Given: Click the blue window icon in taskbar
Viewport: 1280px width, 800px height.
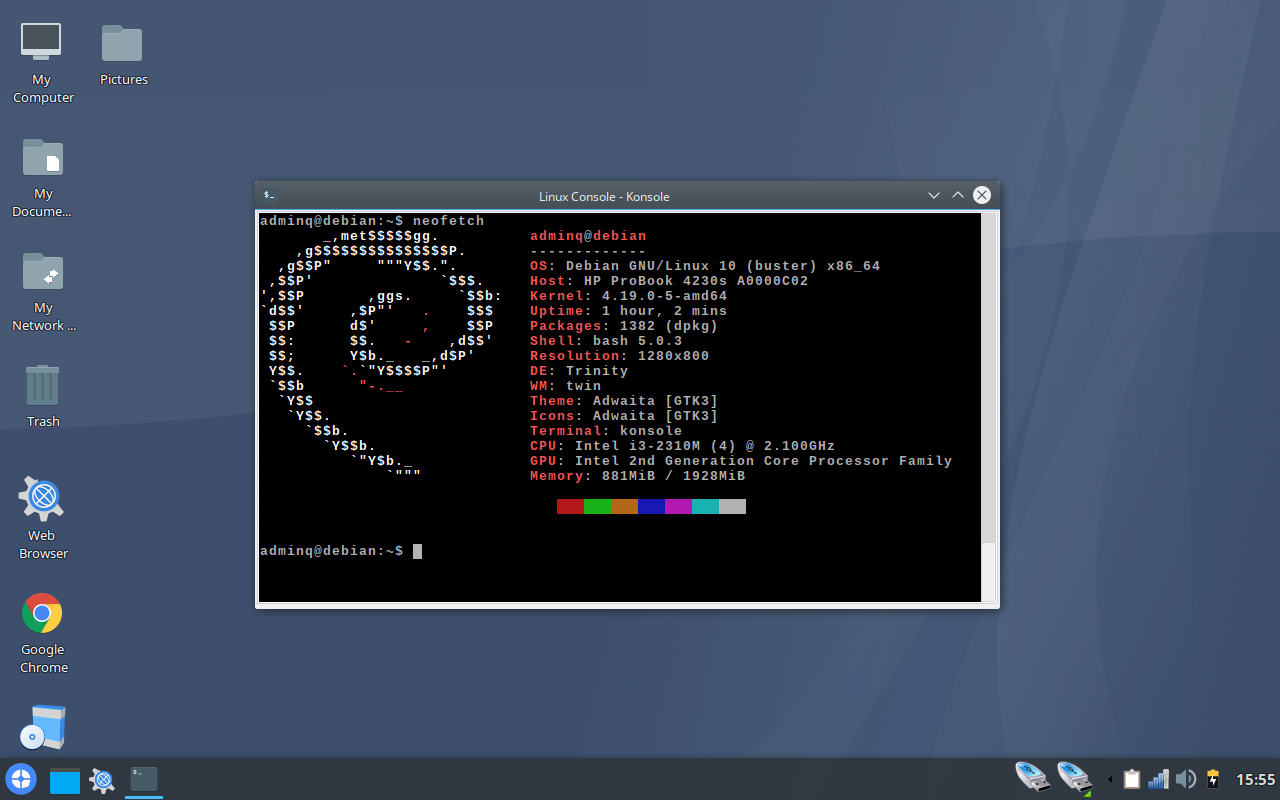Looking at the screenshot, I should coord(65,780).
